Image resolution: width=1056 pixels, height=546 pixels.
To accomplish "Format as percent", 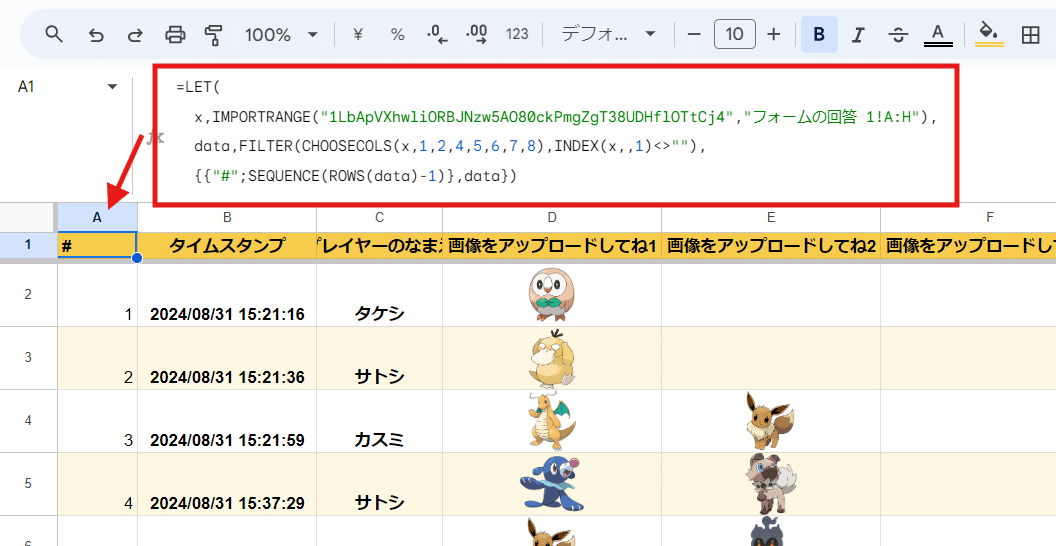I will pos(397,34).
